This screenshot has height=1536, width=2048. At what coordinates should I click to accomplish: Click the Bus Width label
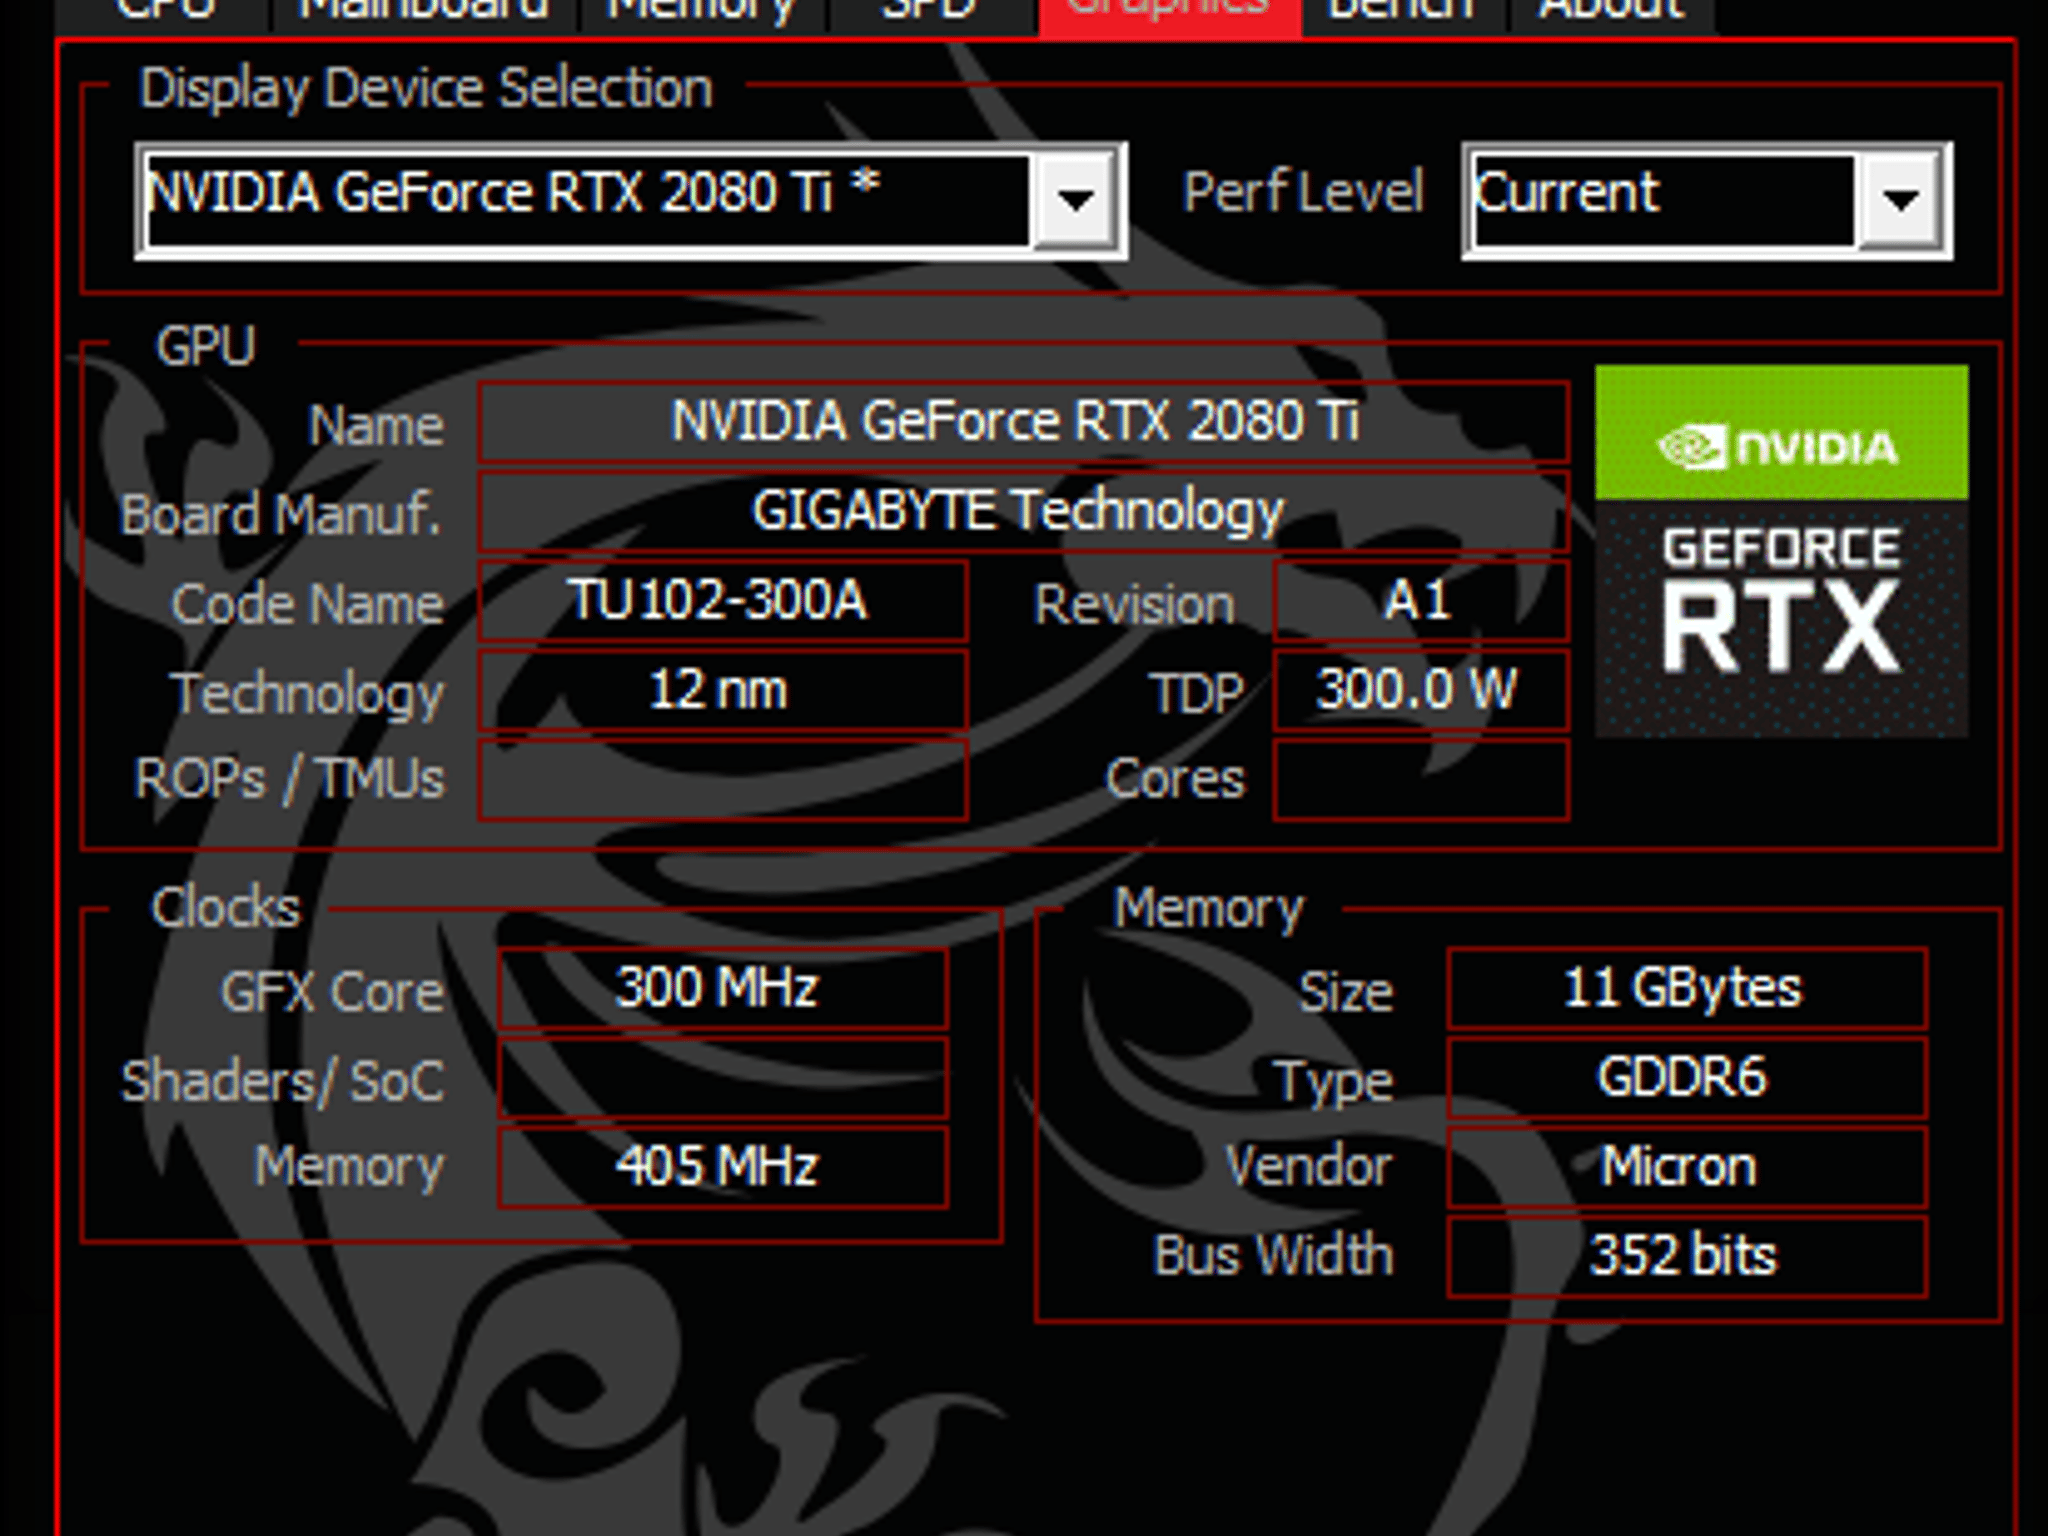(1273, 1255)
